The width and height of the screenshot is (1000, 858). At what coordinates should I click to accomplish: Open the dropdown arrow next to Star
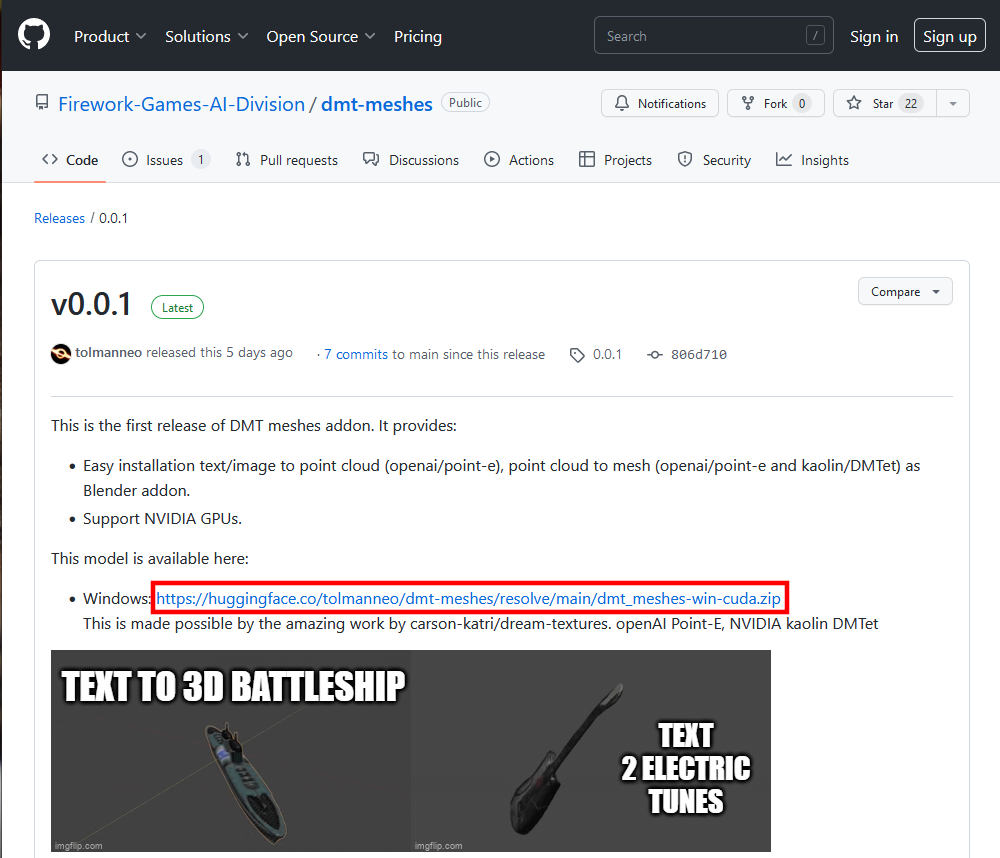pyautogui.click(x=953, y=103)
